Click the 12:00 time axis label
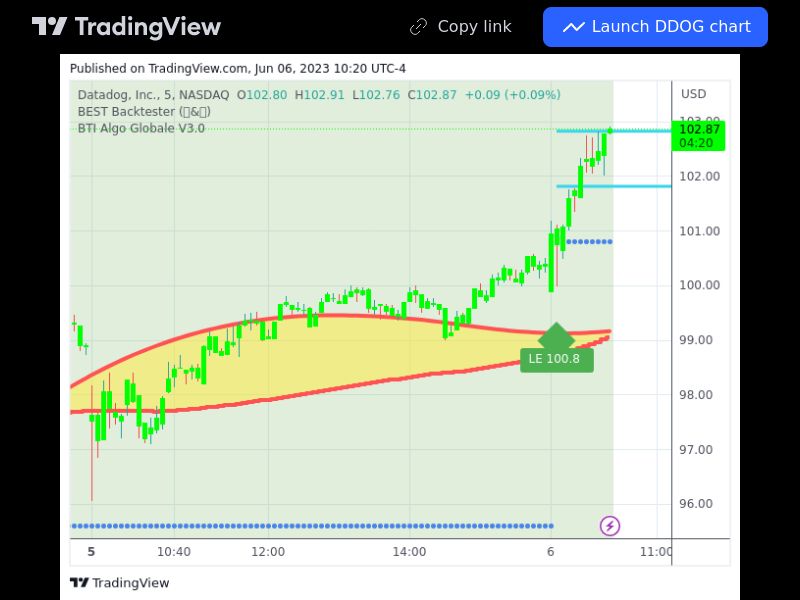 coord(268,552)
